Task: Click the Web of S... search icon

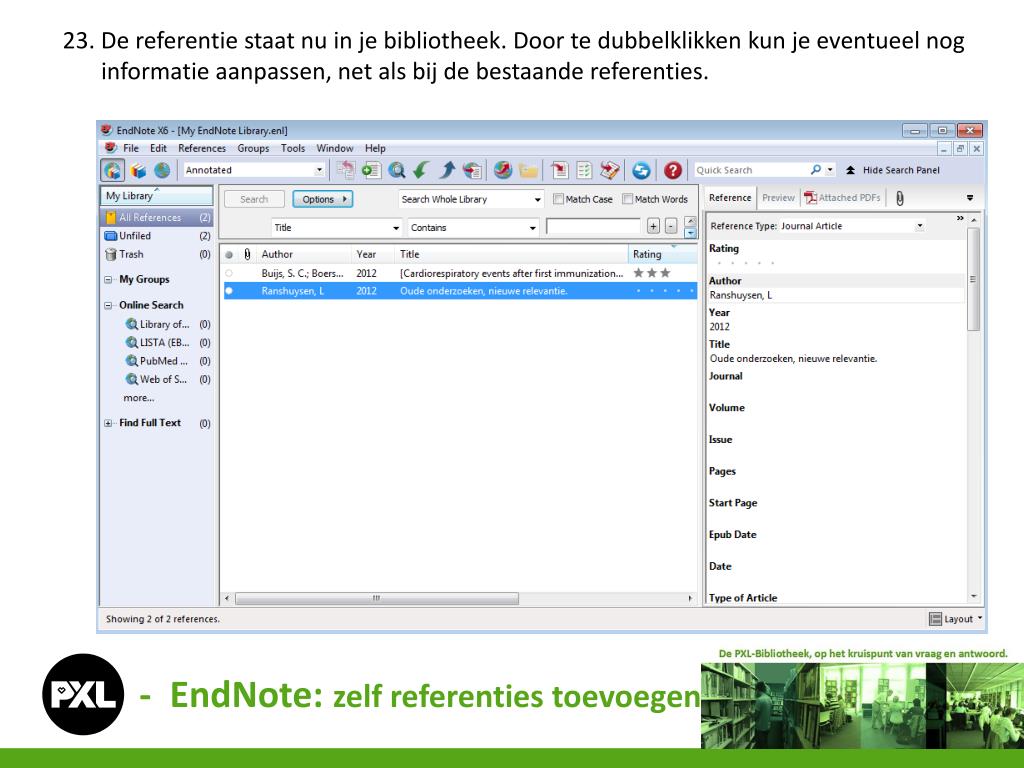Action: click(131, 379)
